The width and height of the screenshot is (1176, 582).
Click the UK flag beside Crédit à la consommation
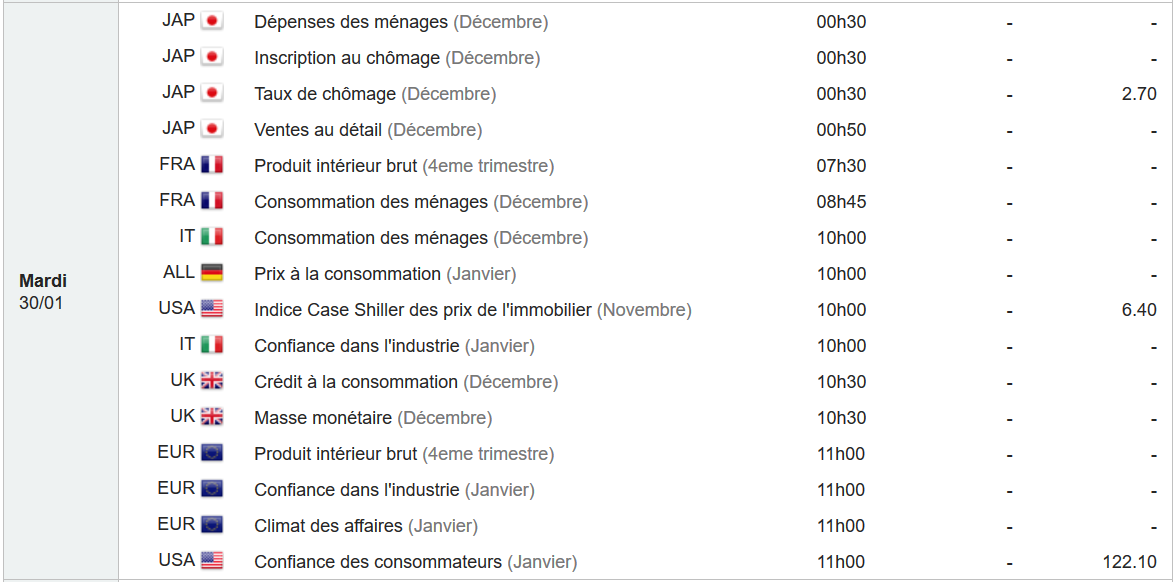click(x=212, y=381)
